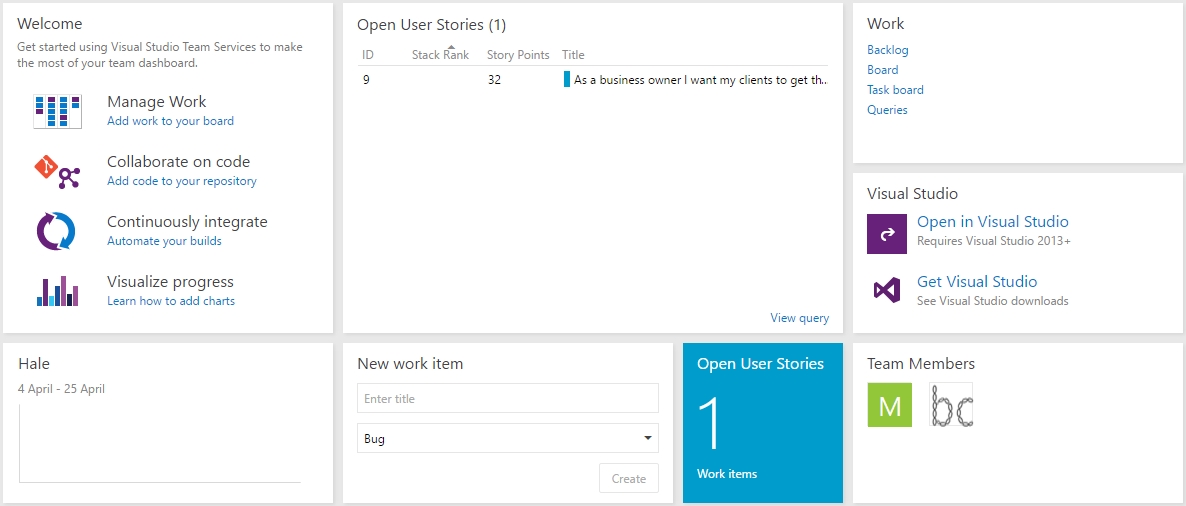Open the Board link

point(883,70)
